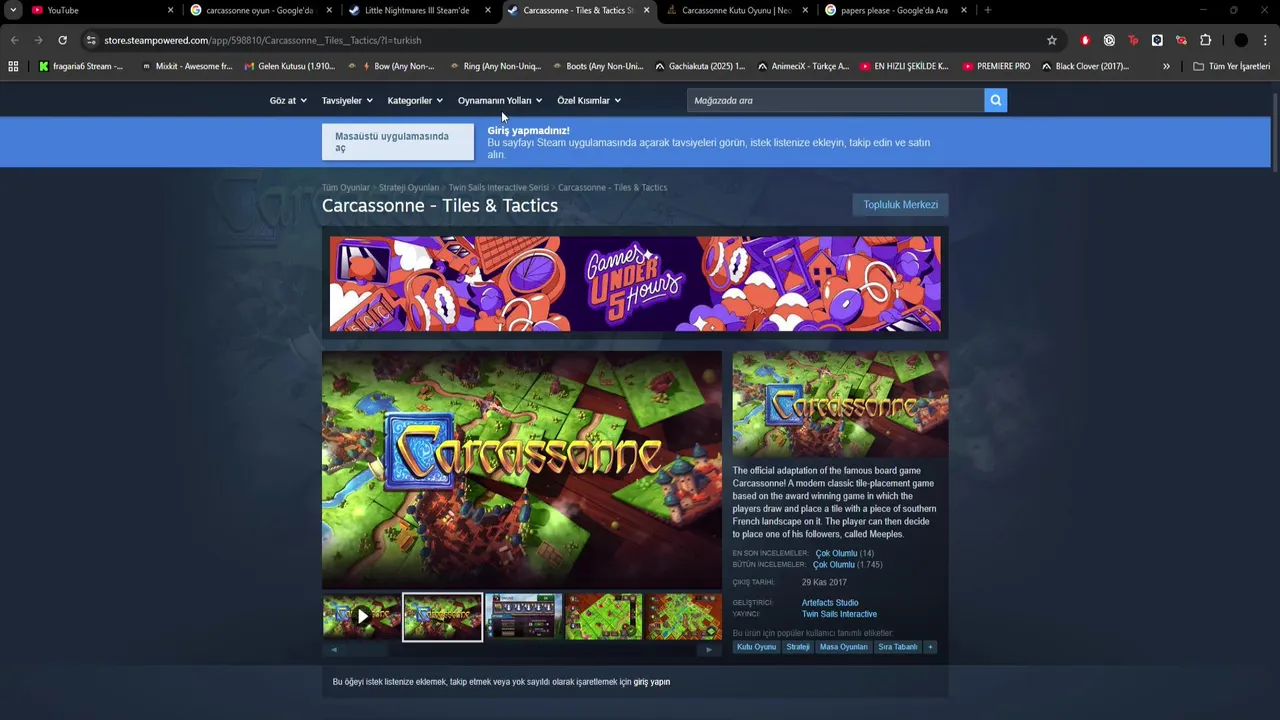Reload the page with browser refresh icon
1280x720 pixels.
click(62, 40)
